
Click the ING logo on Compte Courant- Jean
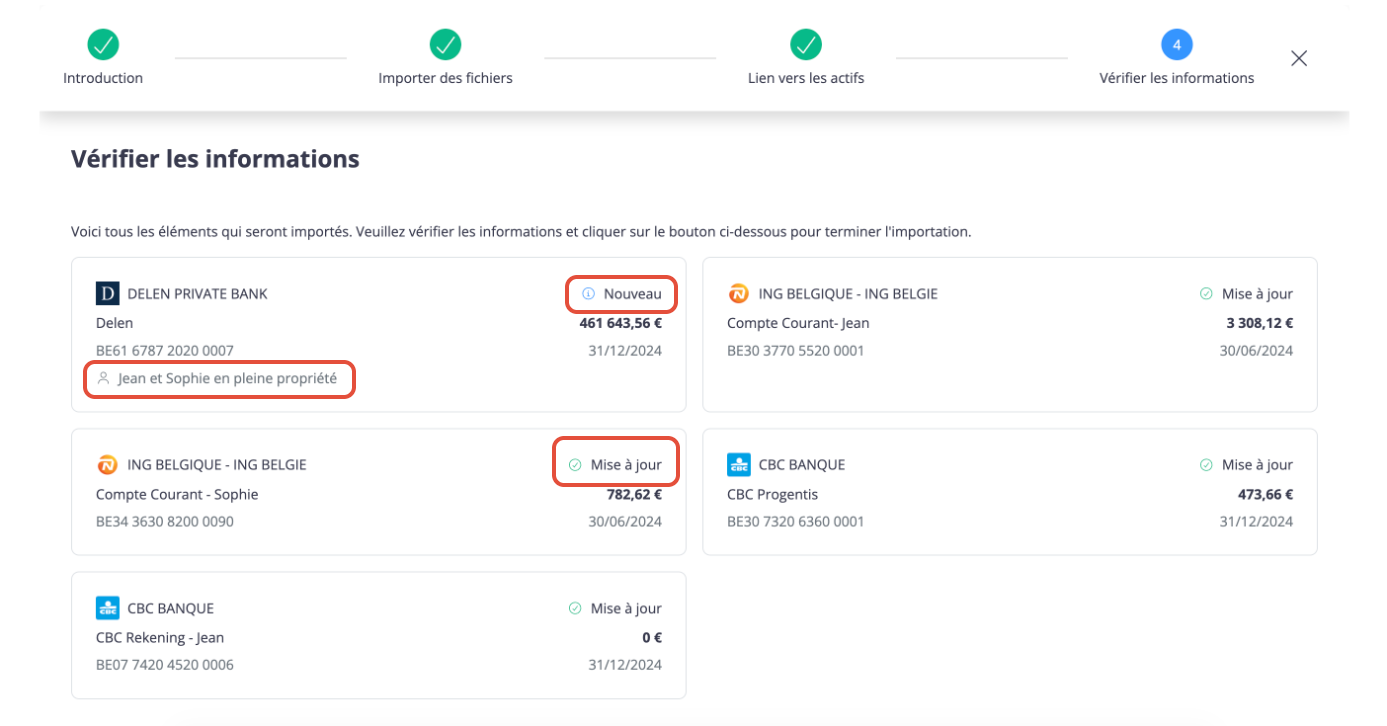point(739,294)
